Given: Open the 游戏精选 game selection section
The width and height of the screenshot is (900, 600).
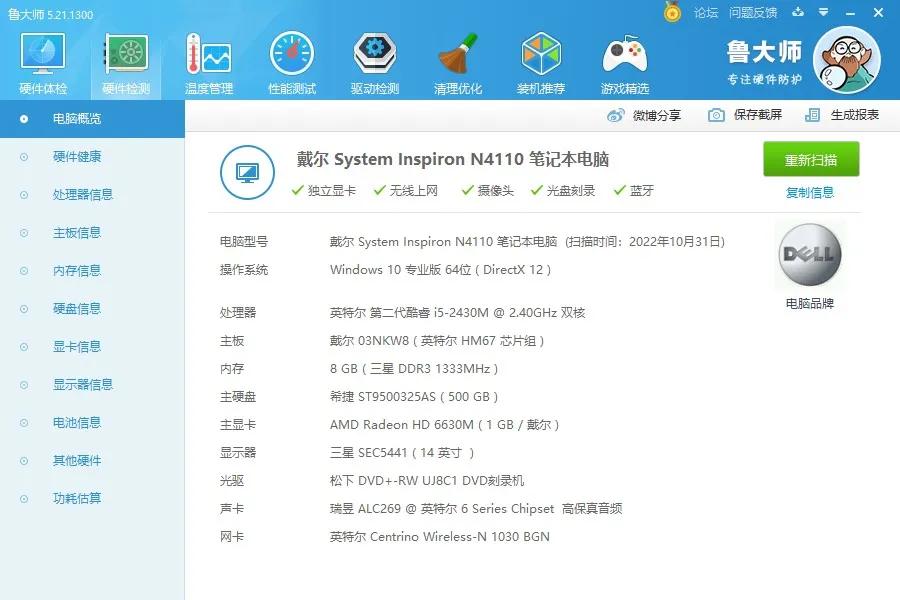Looking at the screenshot, I should point(624,58).
